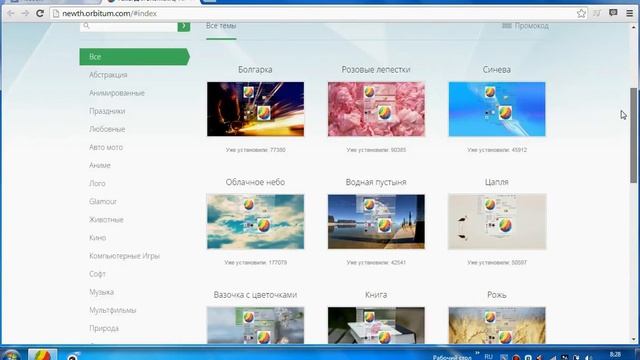This screenshot has width=640, height=360.
Task: Submit search with green arrow button
Action: click(184, 26)
